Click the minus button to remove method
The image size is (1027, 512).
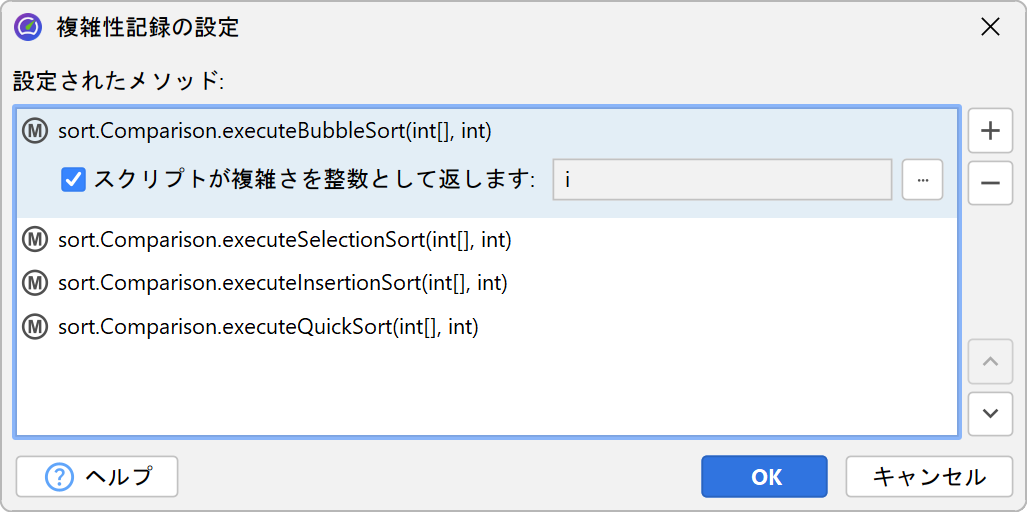[x=990, y=183]
